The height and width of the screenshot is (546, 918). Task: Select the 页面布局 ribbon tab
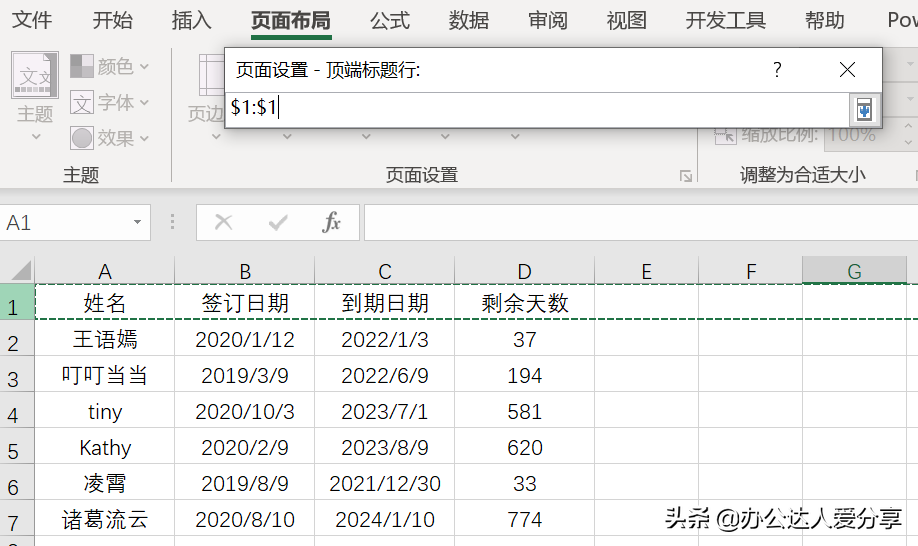coord(291,20)
